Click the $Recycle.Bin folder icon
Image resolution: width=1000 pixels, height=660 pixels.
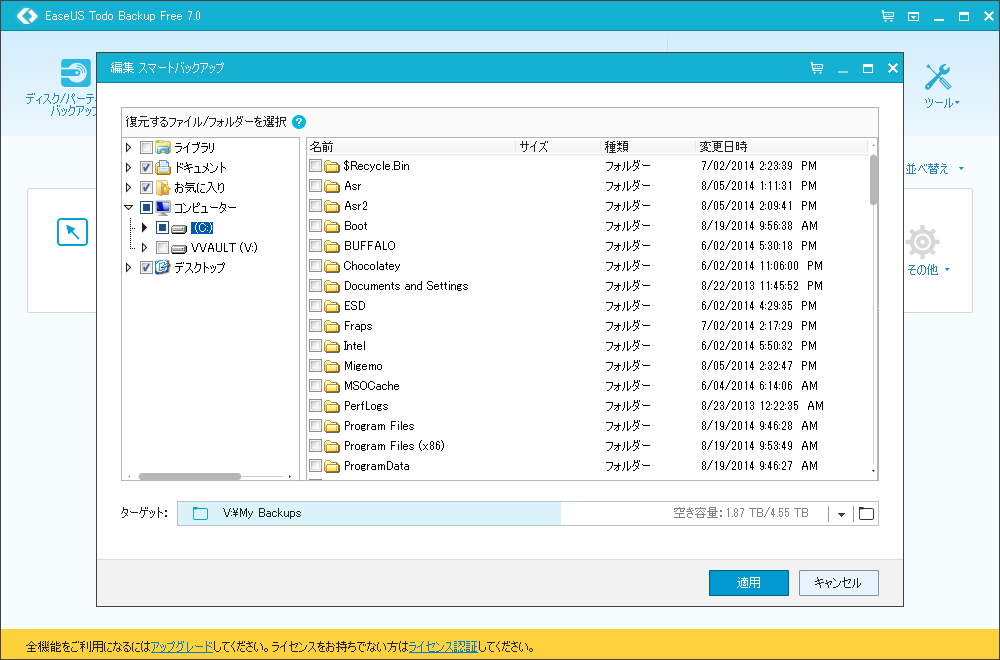(332, 166)
